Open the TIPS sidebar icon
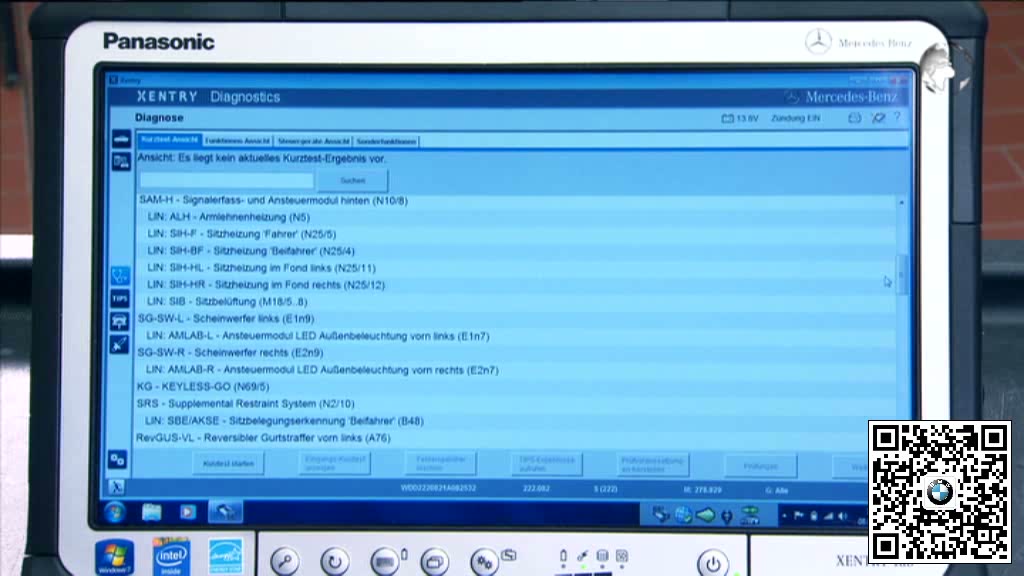The height and width of the screenshot is (576, 1024). [x=120, y=298]
